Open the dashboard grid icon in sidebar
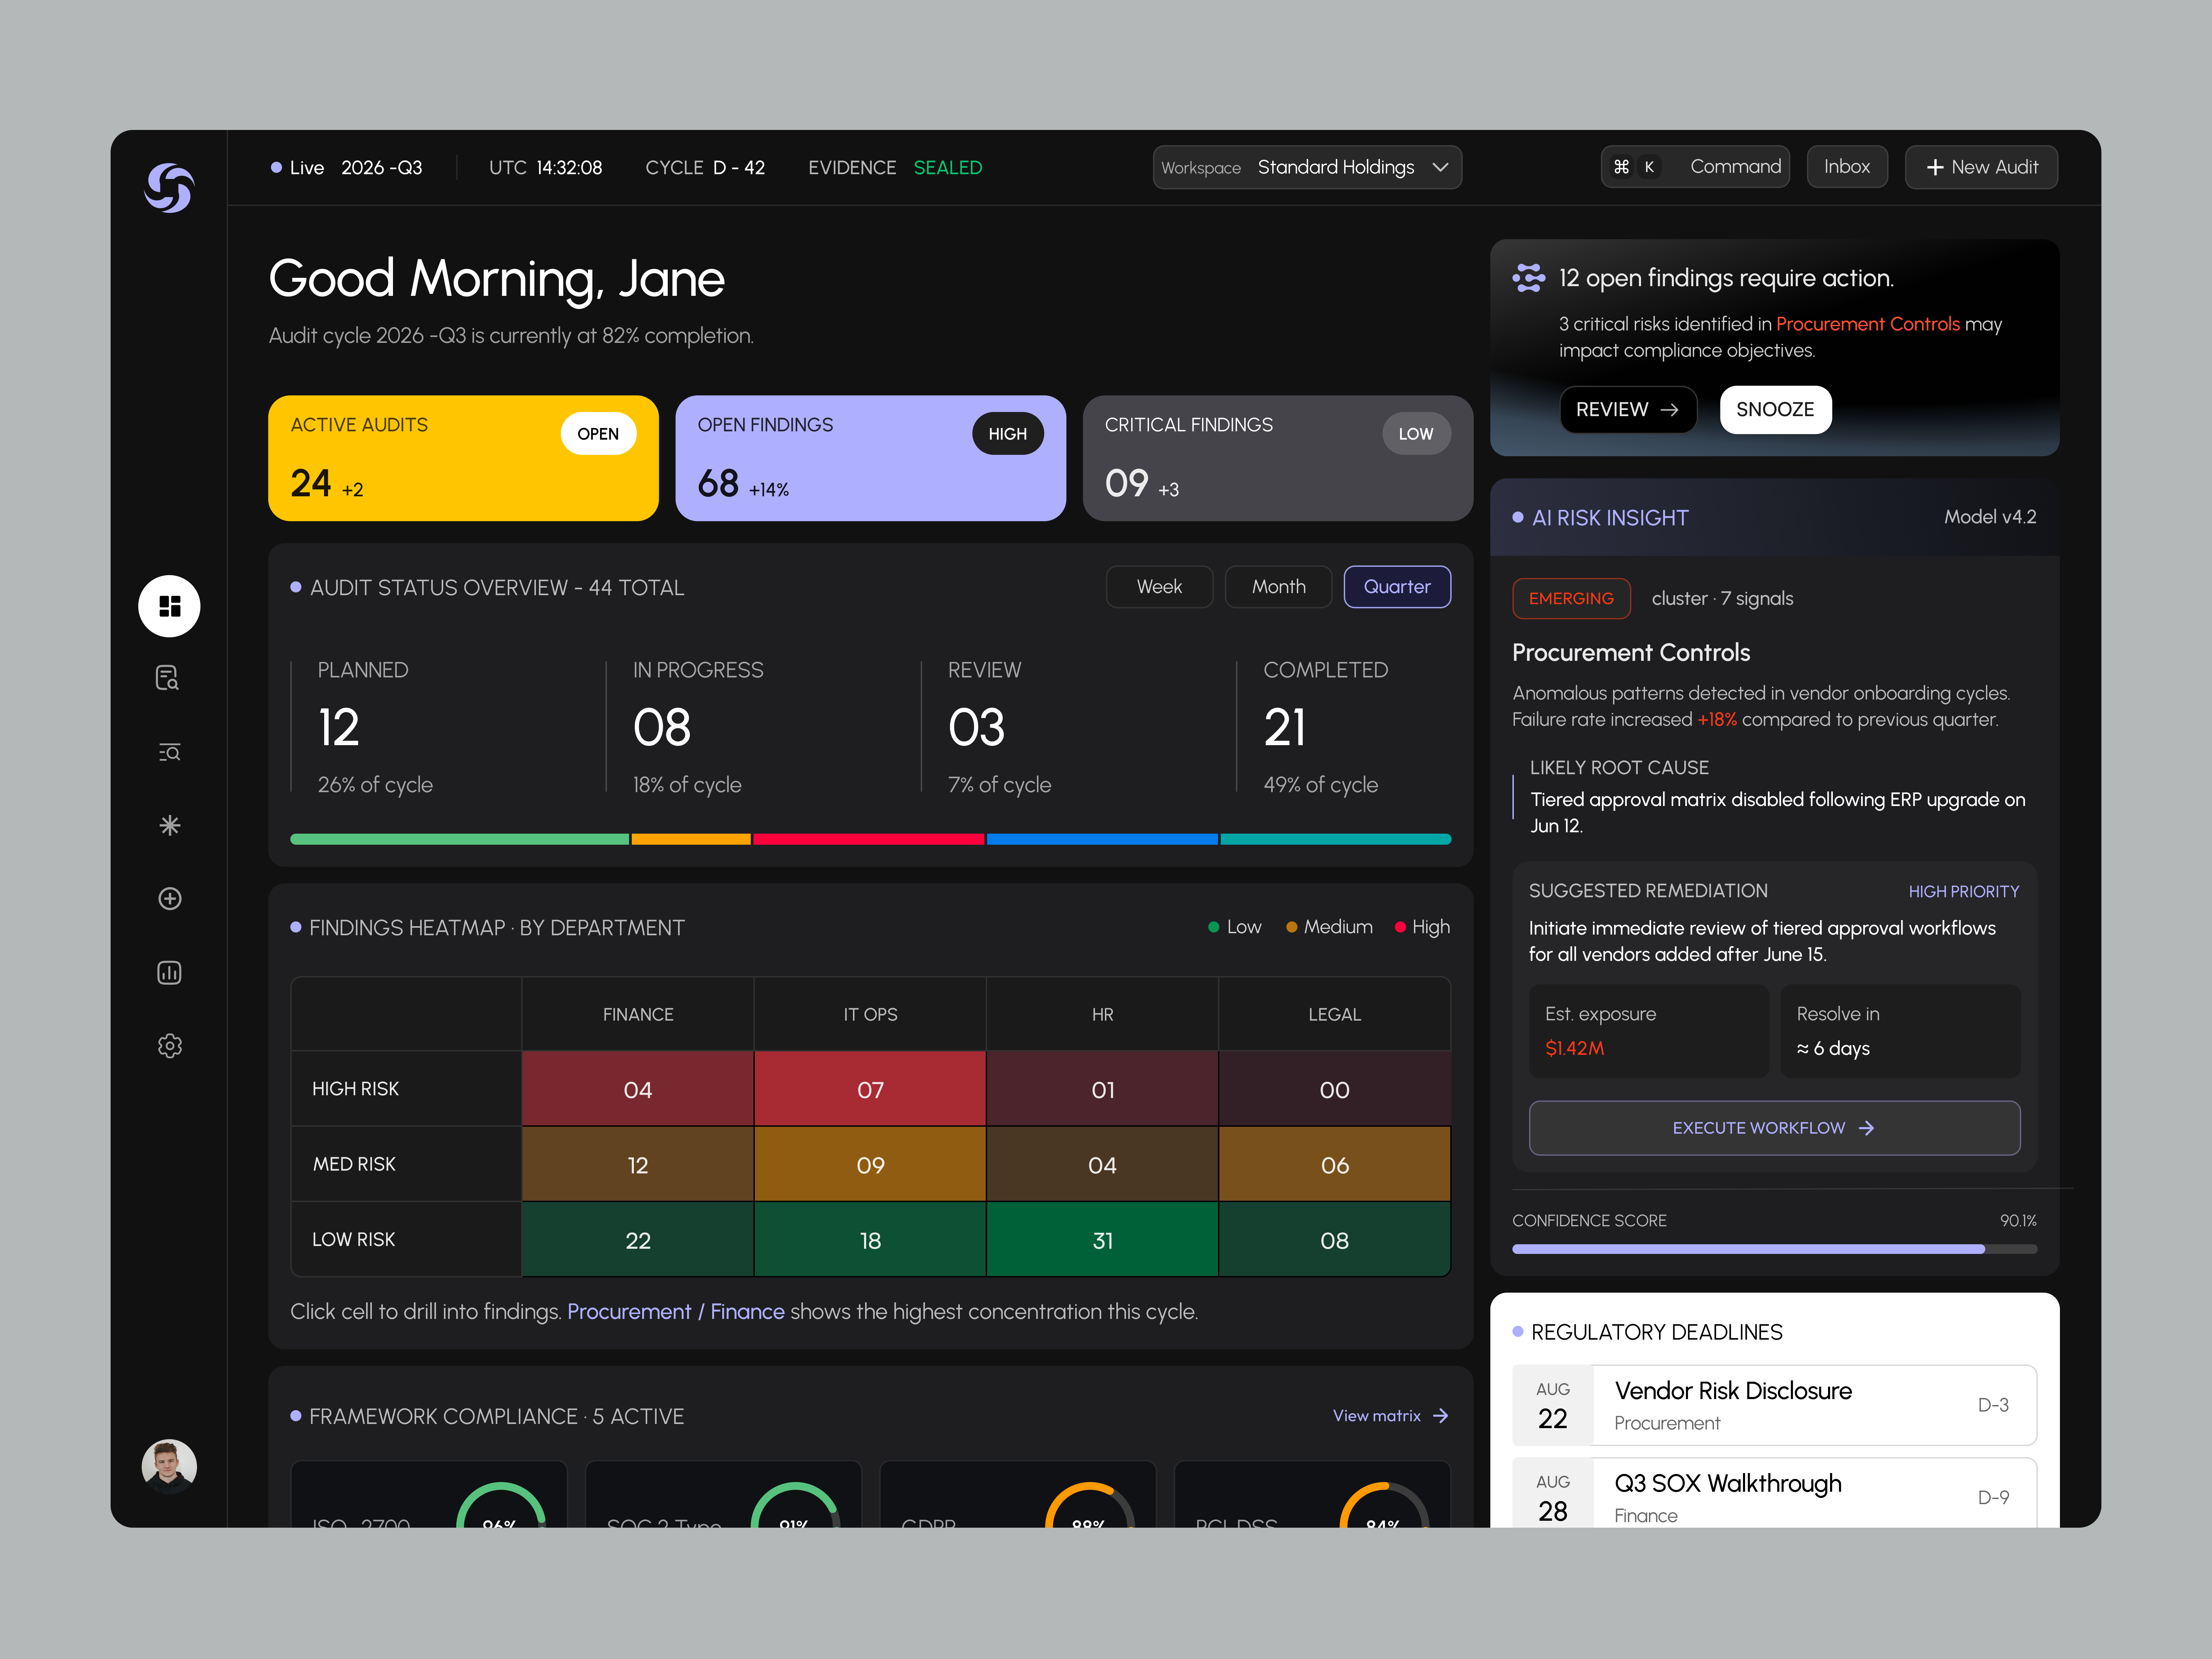This screenshot has width=2212, height=1659. 169,606
